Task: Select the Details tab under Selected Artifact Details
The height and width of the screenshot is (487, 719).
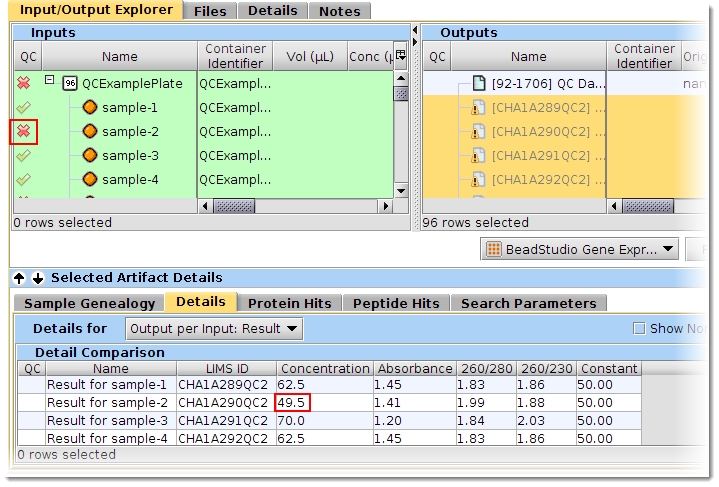Action: pos(201,302)
